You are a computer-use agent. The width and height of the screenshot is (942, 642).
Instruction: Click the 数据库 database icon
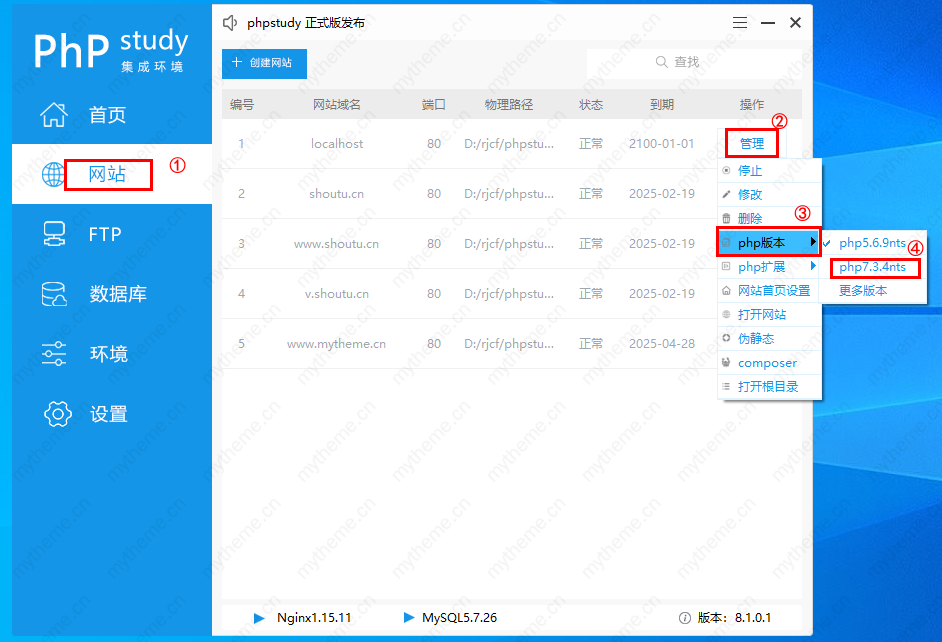click(54, 294)
